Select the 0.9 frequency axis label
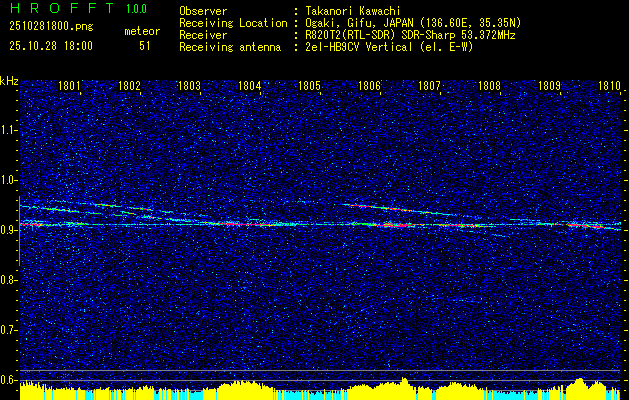Screen dimensions: 629x400 [10, 230]
